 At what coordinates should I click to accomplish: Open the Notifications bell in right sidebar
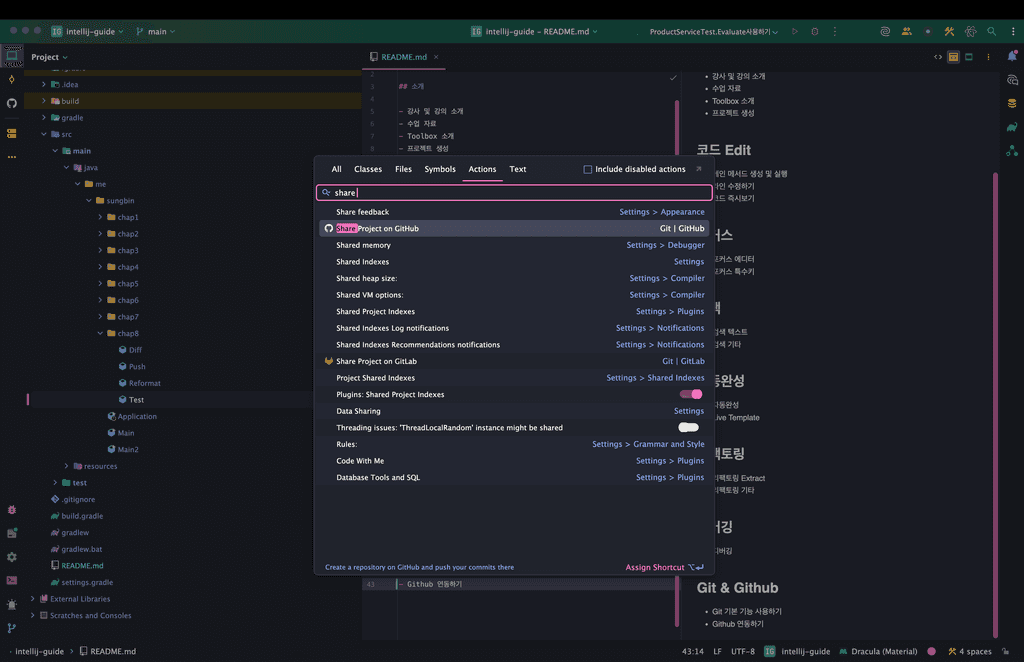[1012, 57]
